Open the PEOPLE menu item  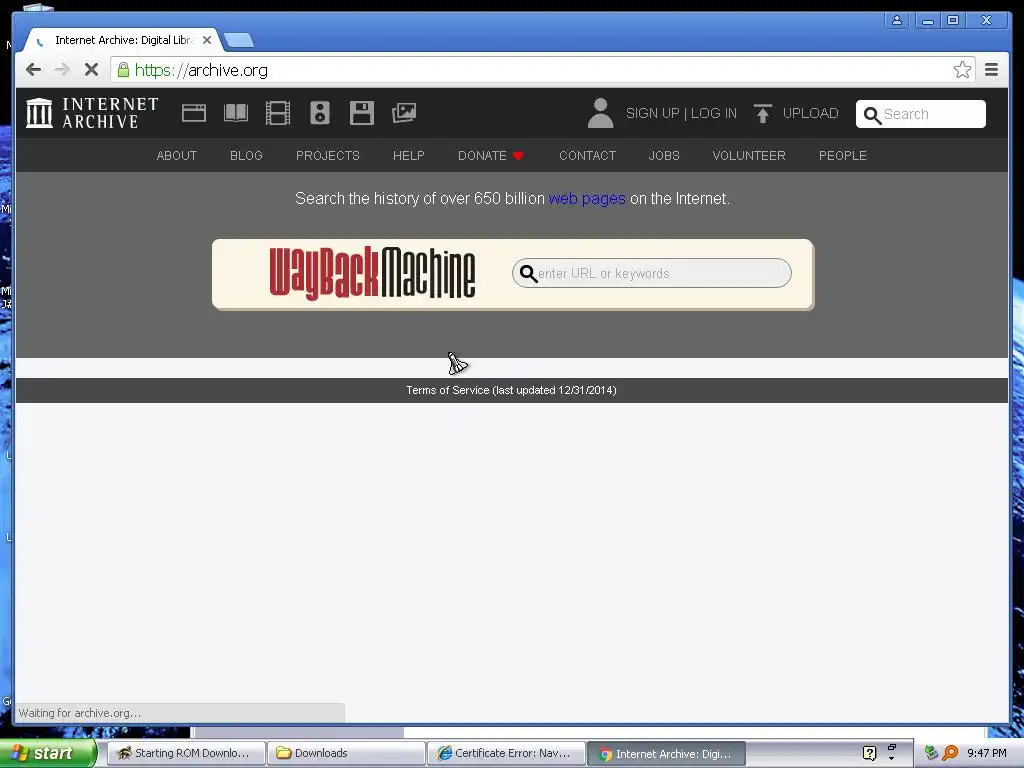pos(842,155)
